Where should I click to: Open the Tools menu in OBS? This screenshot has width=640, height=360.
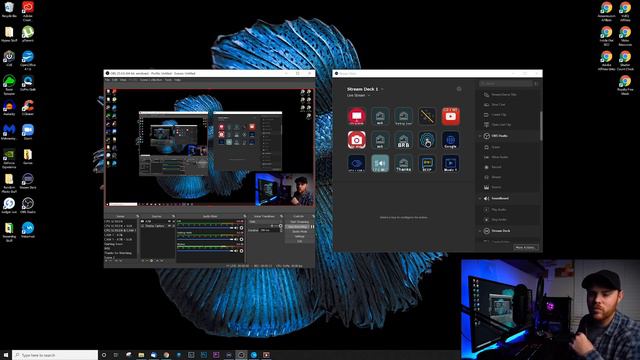[x=168, y=80]
